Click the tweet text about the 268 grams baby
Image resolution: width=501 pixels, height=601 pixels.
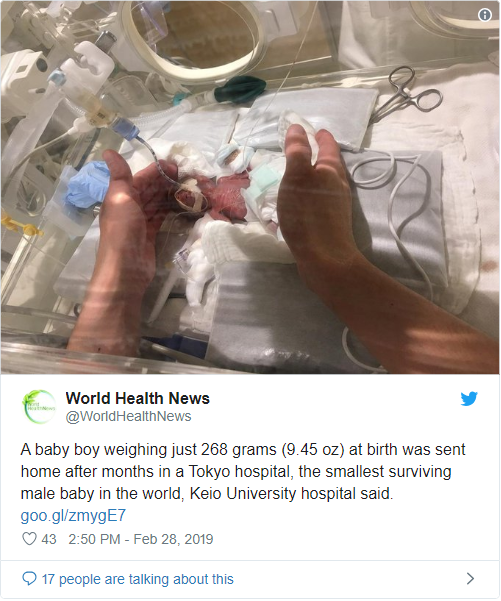[x=243, y=471]
